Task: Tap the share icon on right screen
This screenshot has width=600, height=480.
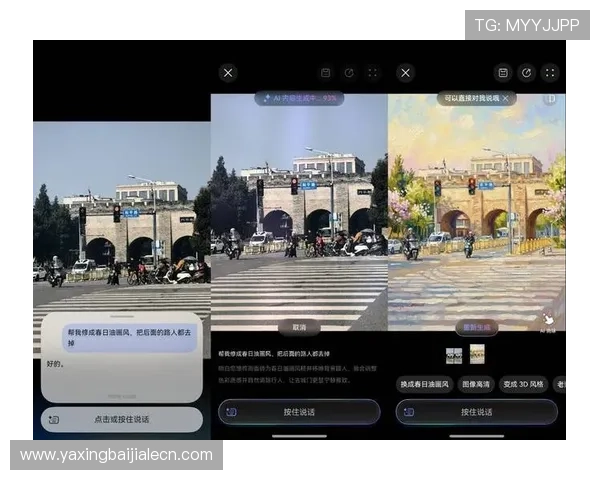Action: (527, 73)
